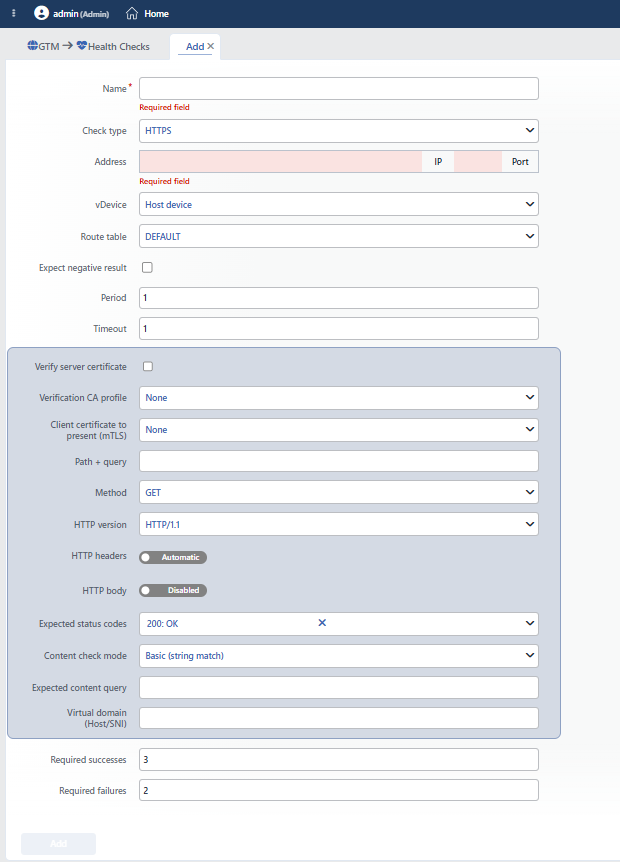Click the GTM globe icon
The width and height of the screenshot is (620, 862).
[x=33, y=46]
